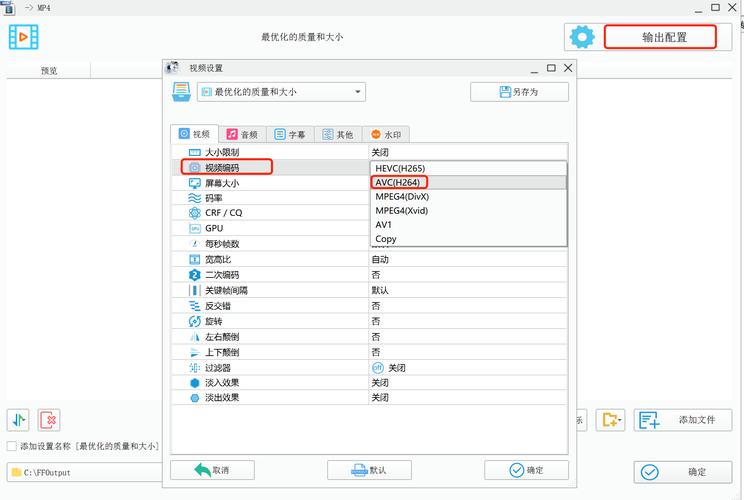The height and width of the screenshot is (500, 744).
Task: Click the 码率 wave icon
Action: point(195,198)
